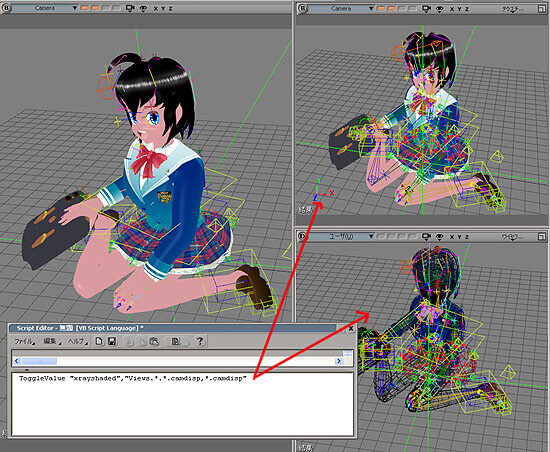Open eye visibility menu in bottom-right viewport
The image size is (550, 452).
(440, 237)
